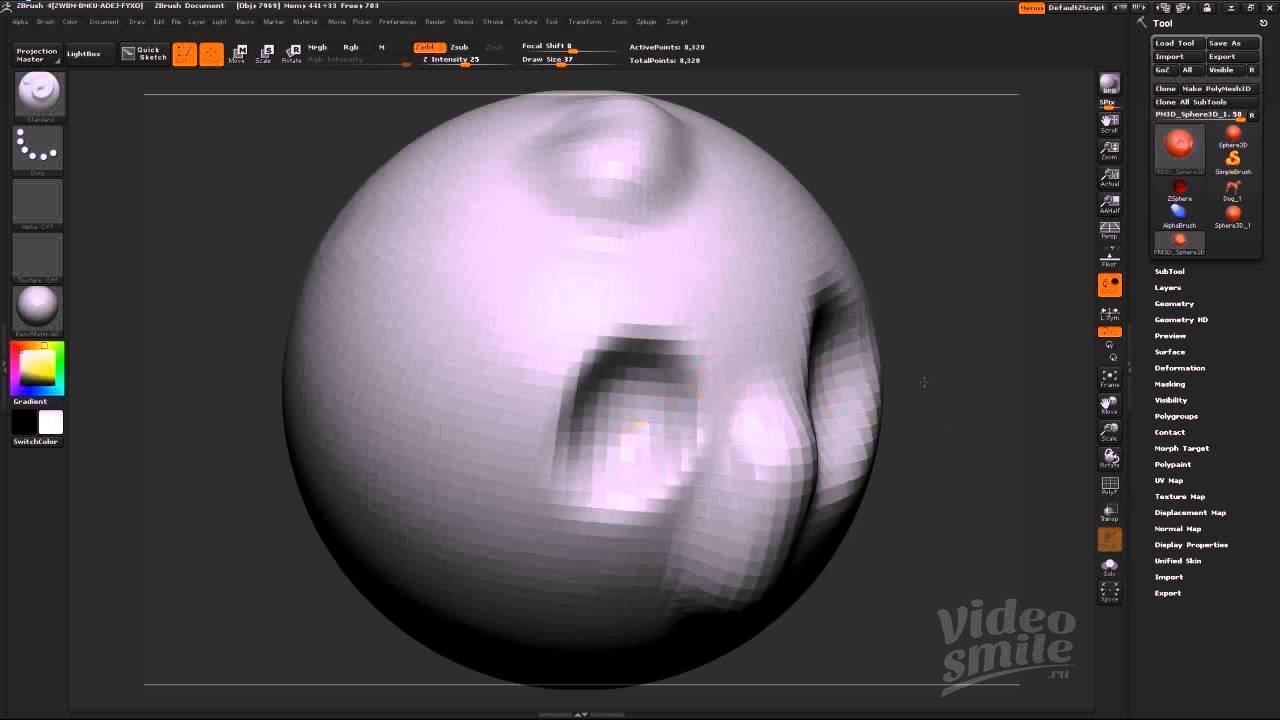The height and width of the screenshot is (720, 1280).
Task: Expand the Deformation section
Action: point(1179,368)
